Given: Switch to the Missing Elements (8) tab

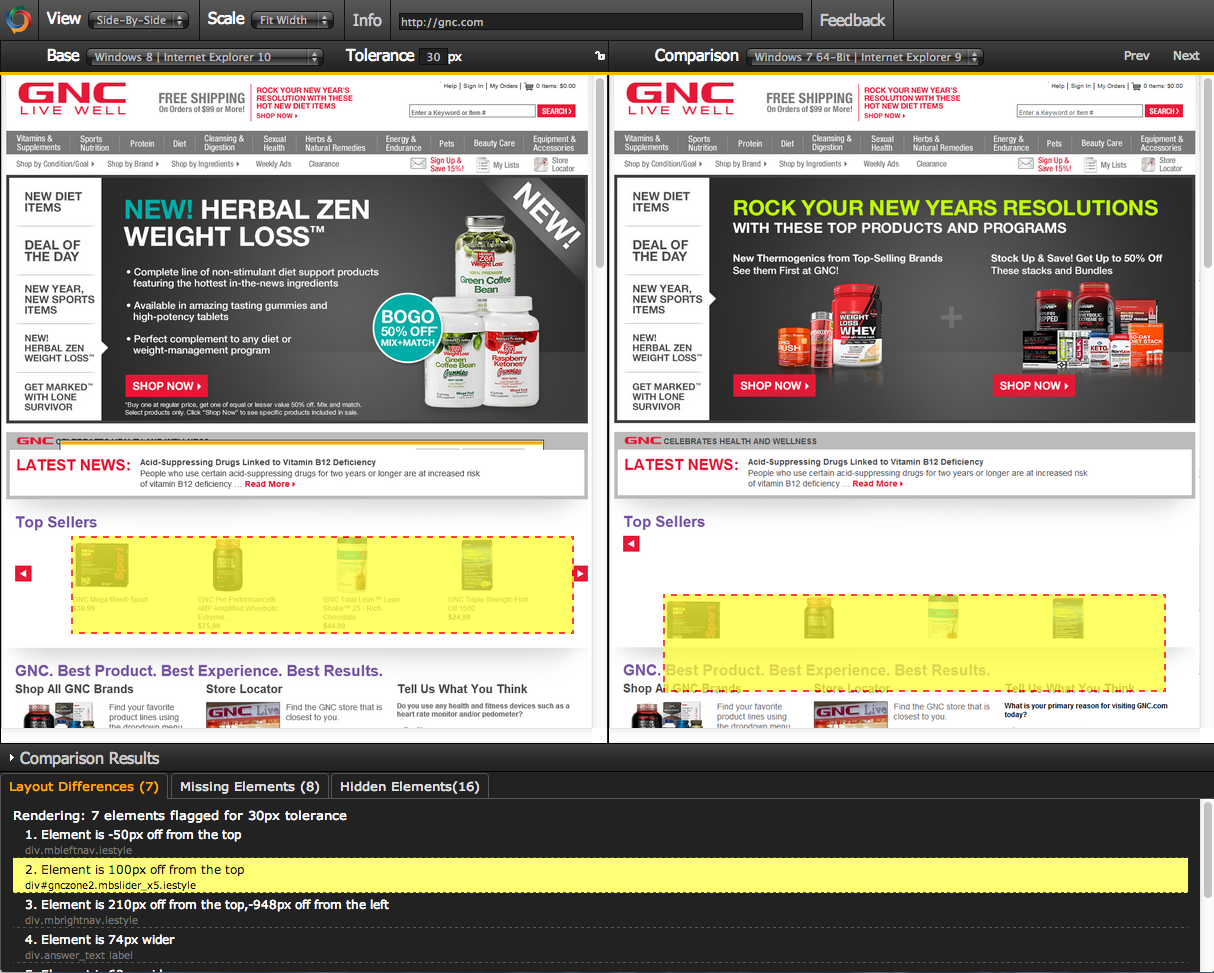Looking at the screenshot, I should 250,787.
